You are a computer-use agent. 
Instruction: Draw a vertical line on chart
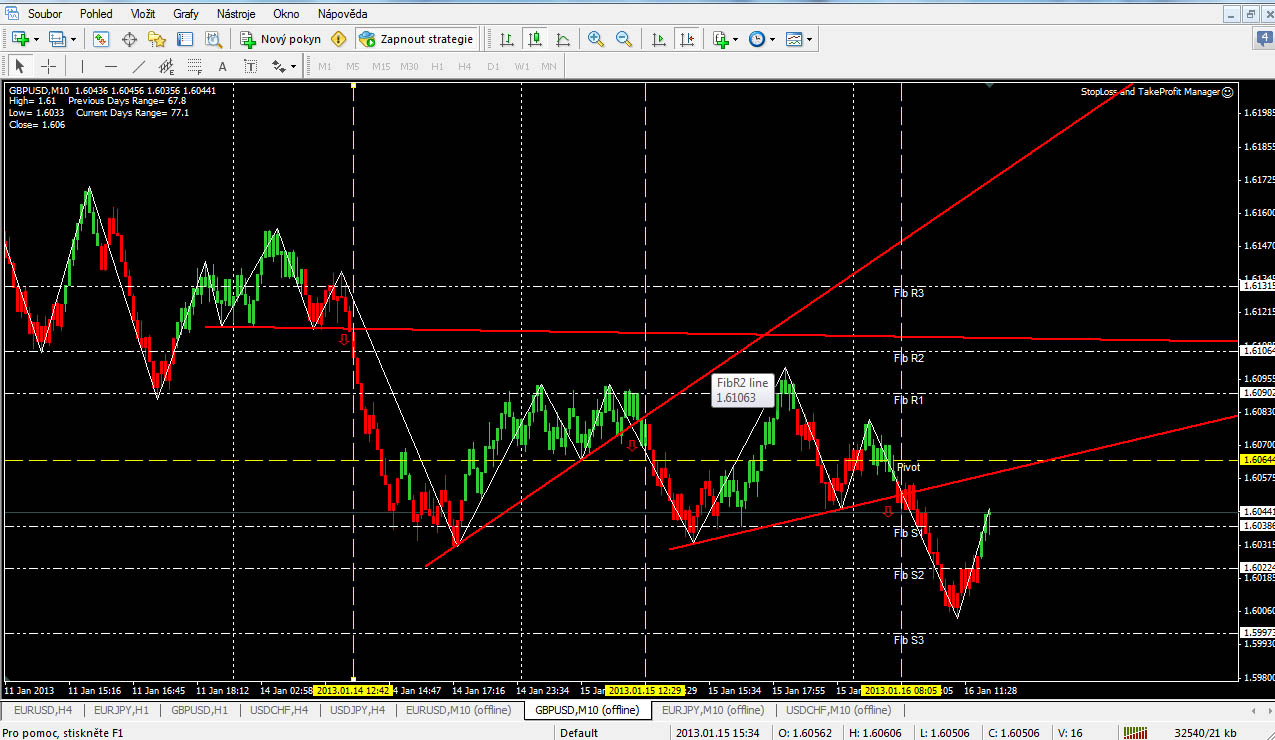(80, 67)
